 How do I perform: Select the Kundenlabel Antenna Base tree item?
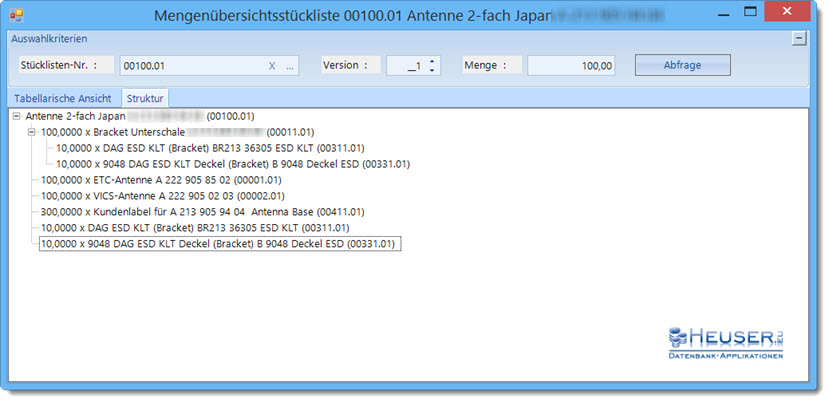click(x=202, y=212)
